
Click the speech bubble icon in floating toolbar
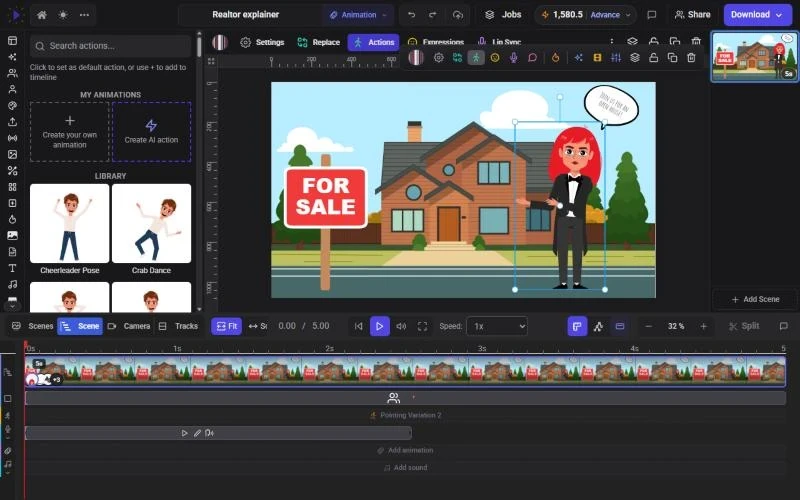pyautogui.click(x=533, y=58)
